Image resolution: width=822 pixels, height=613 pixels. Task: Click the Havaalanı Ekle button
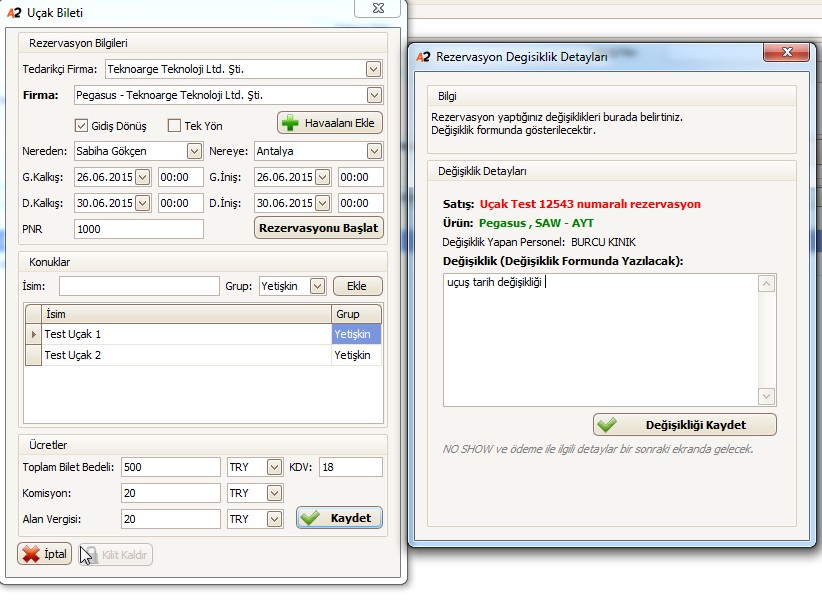(x=330, y=123)
